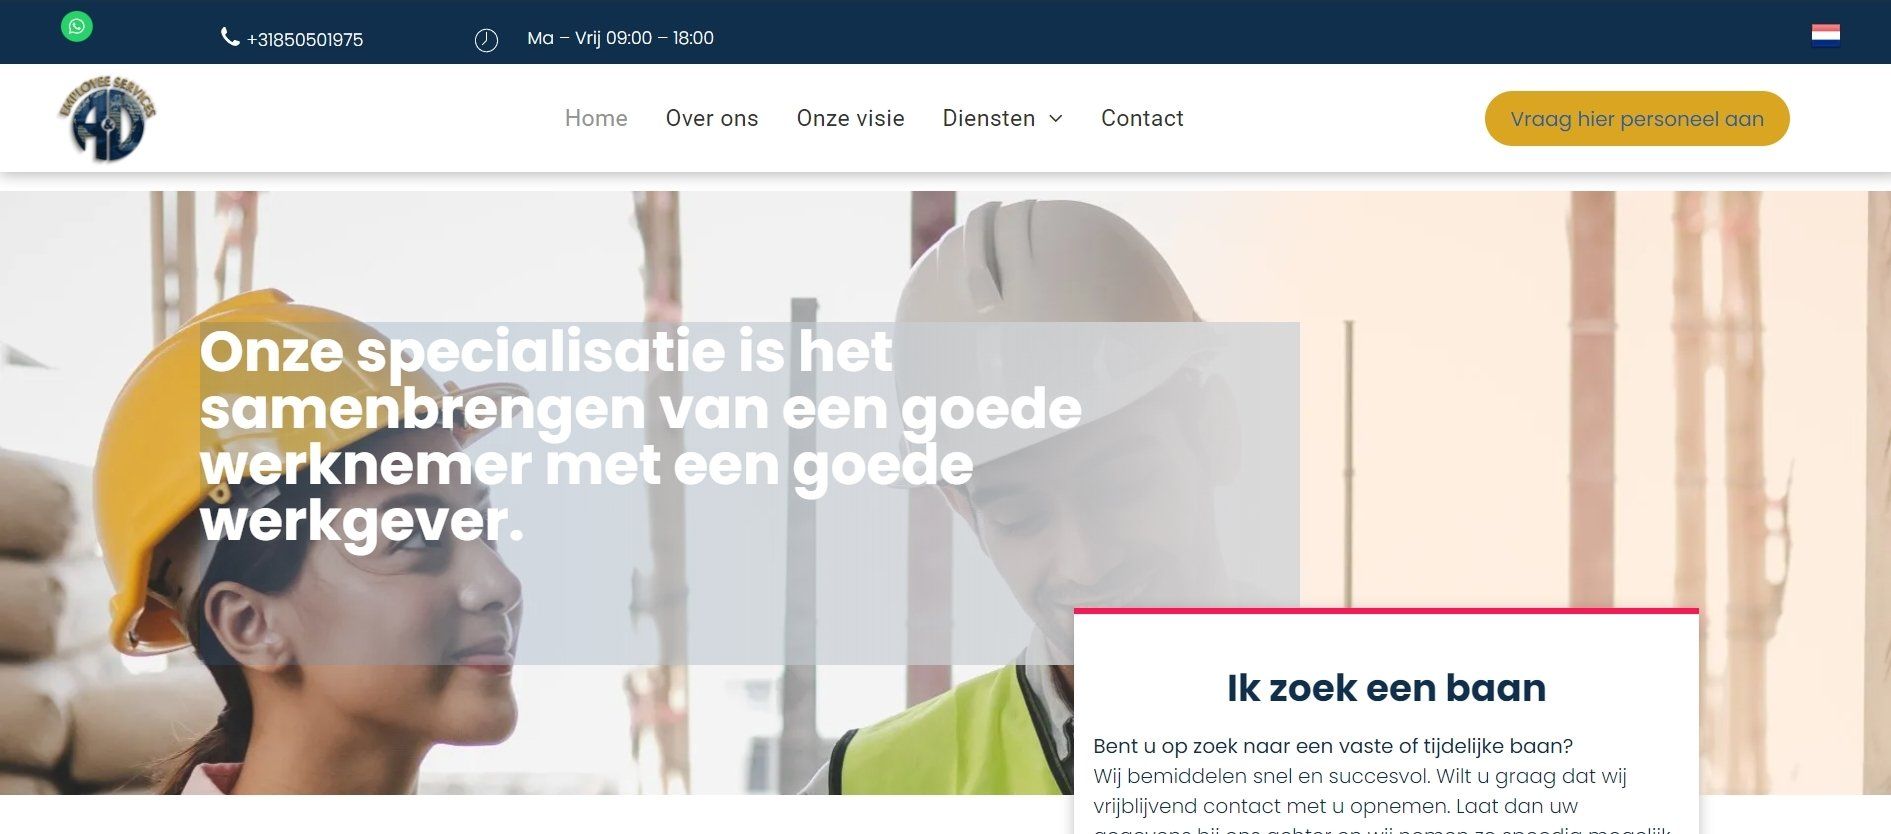Image resolution: width=1891 pixels, height=834 pixels.
Task: Navigate to Onze visie
Action: pyautogui.click(x=850, y=118)
